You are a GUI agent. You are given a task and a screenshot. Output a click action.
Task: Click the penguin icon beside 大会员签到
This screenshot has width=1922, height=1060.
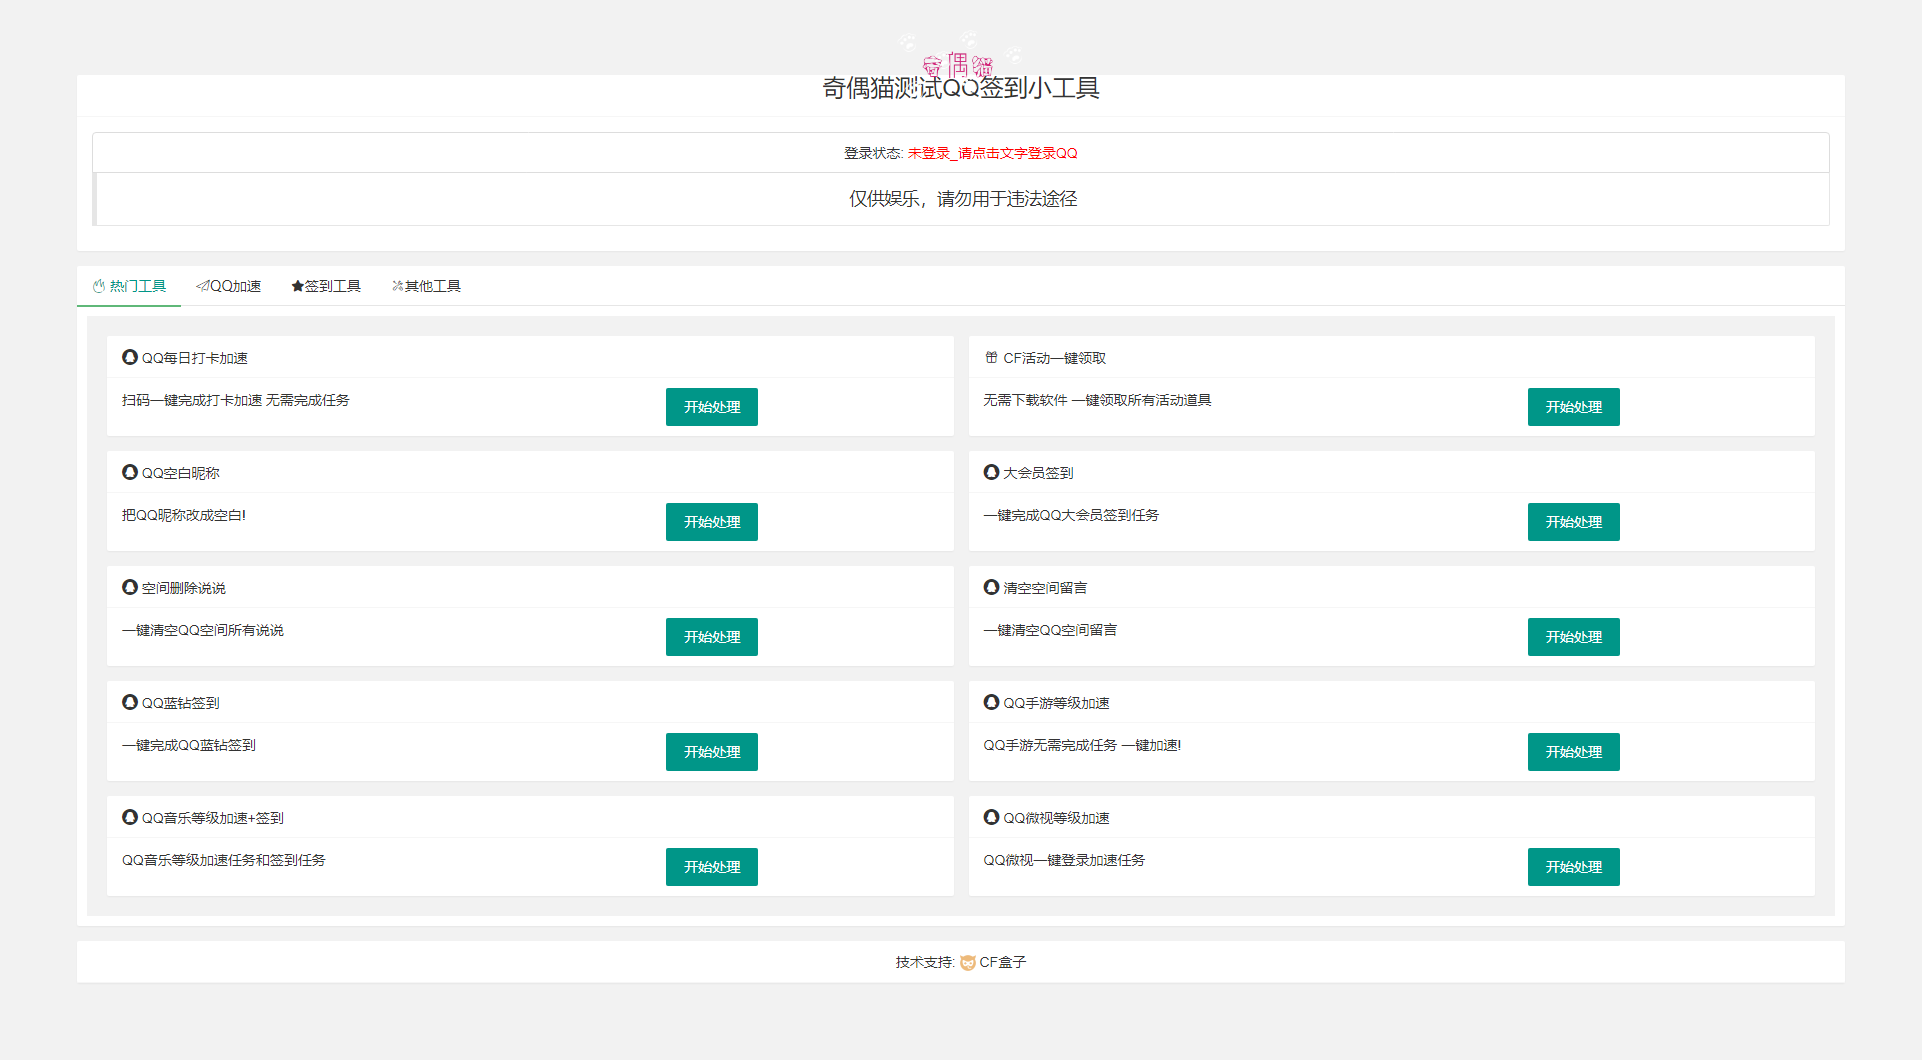pyautogui.click(x=991, y=472)
